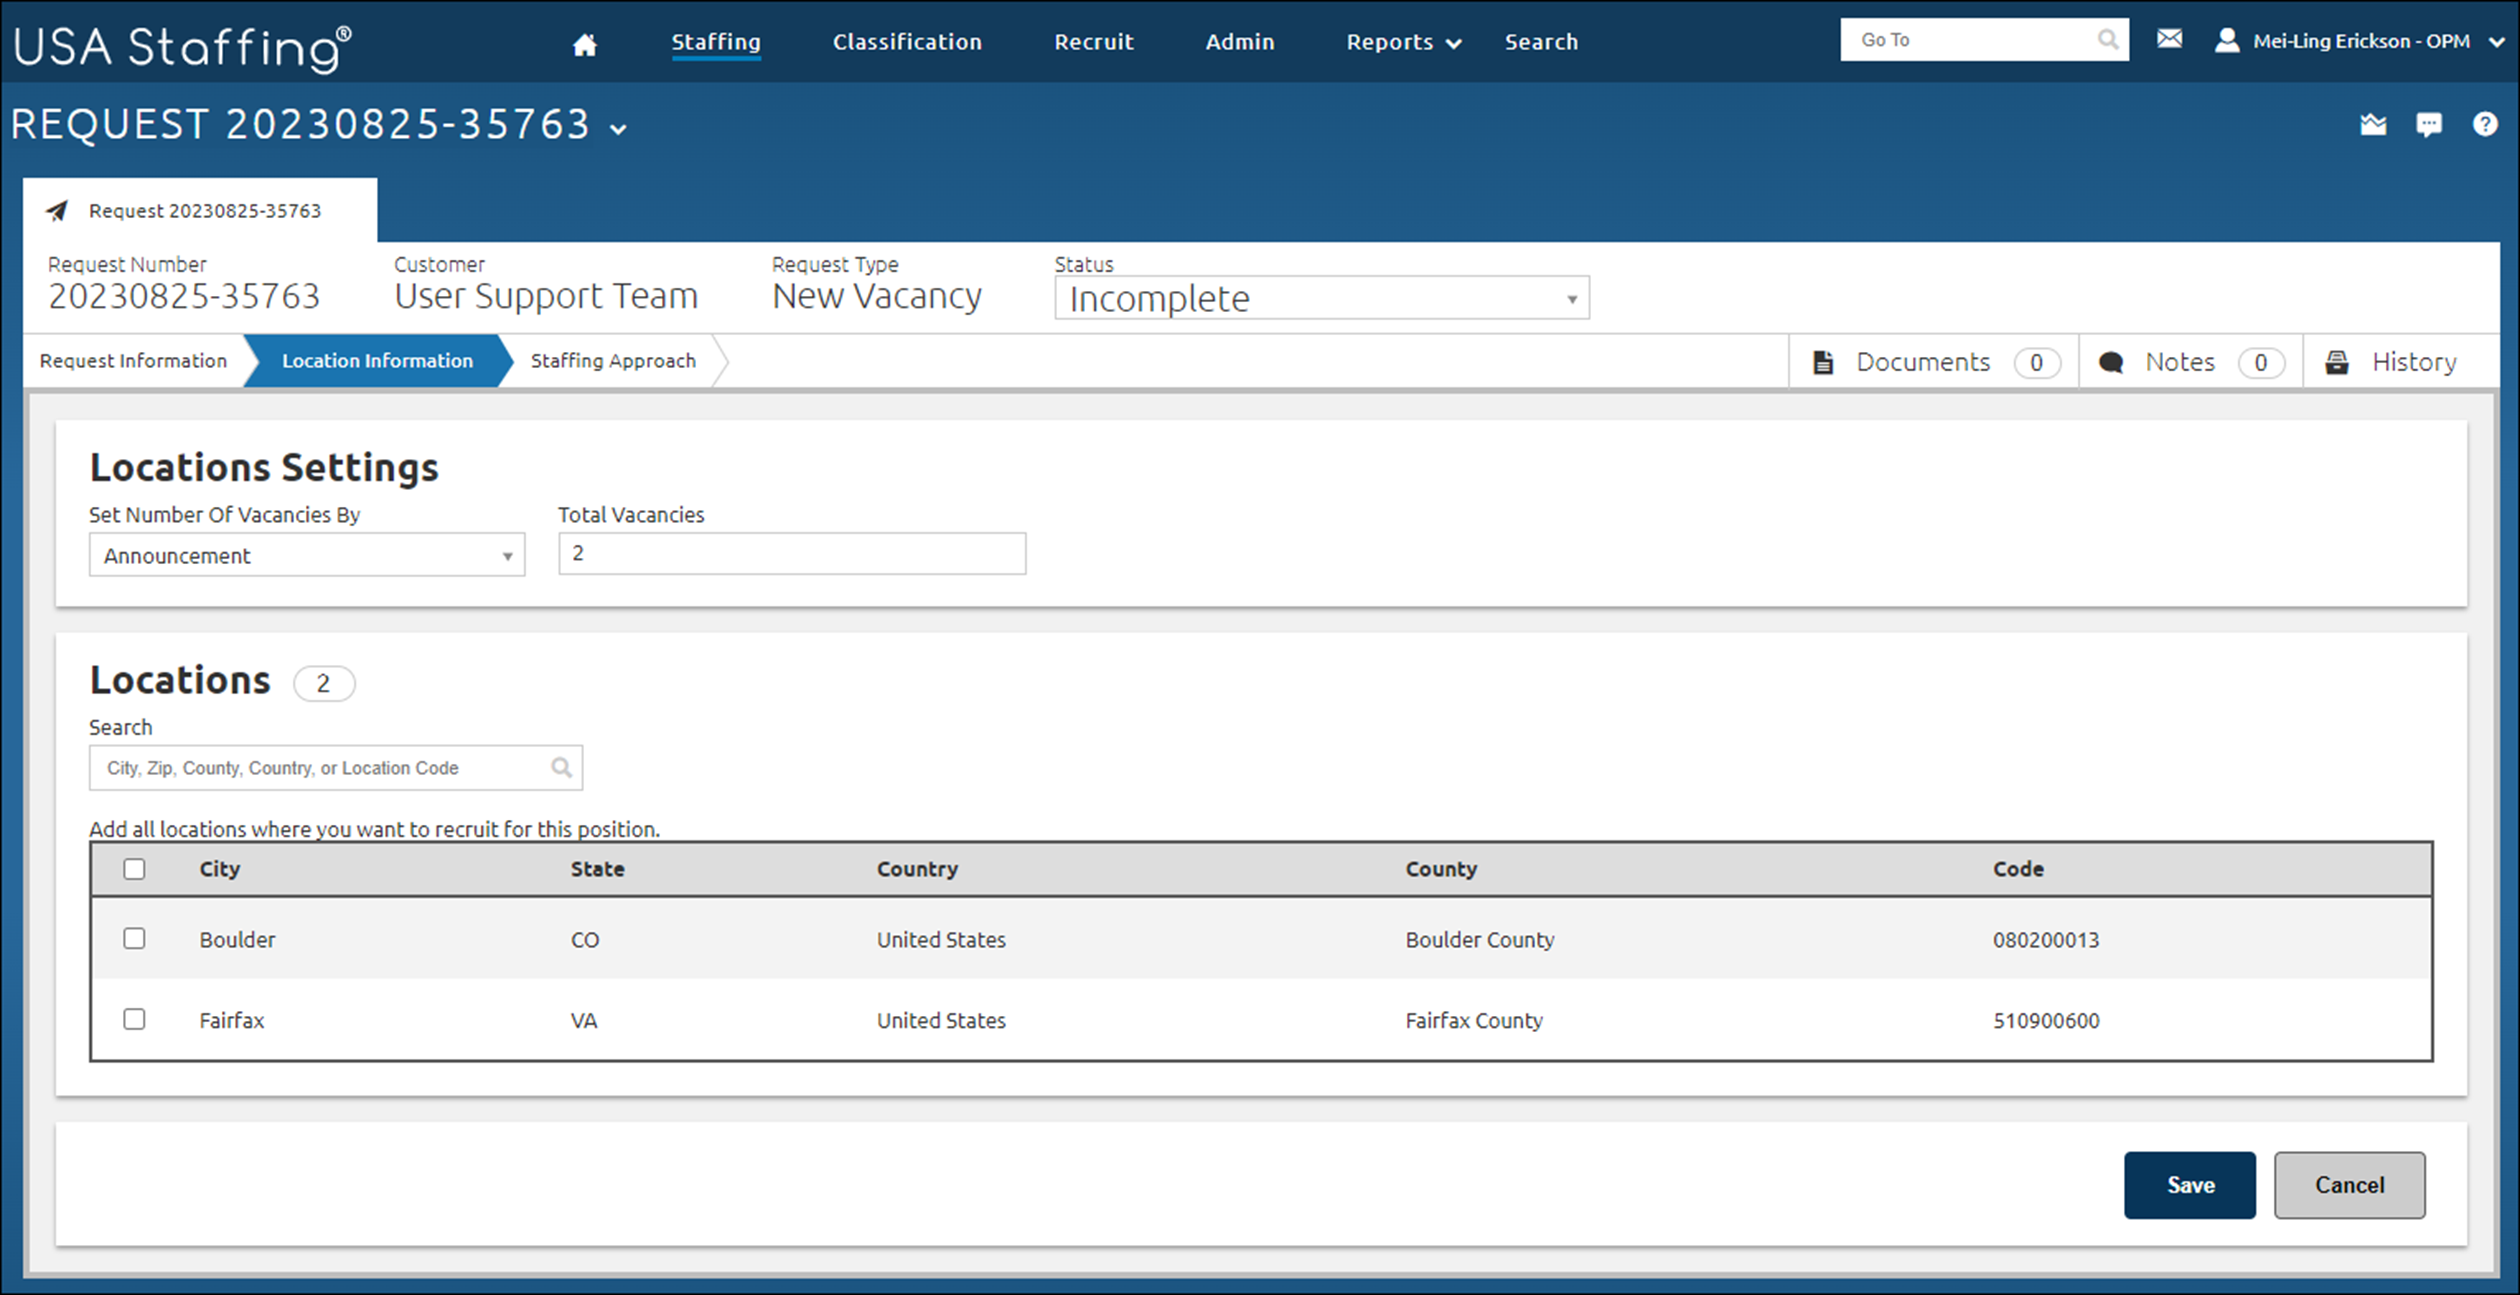Open Set Number Of Vacancies By dropdown

[x=307, y=555]
